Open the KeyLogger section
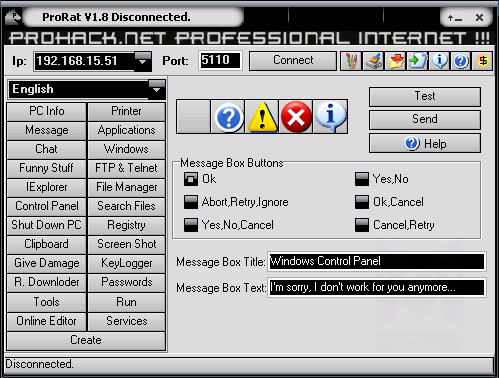The height and width of the screenshot is (378, 499). [x=126, y=263]
